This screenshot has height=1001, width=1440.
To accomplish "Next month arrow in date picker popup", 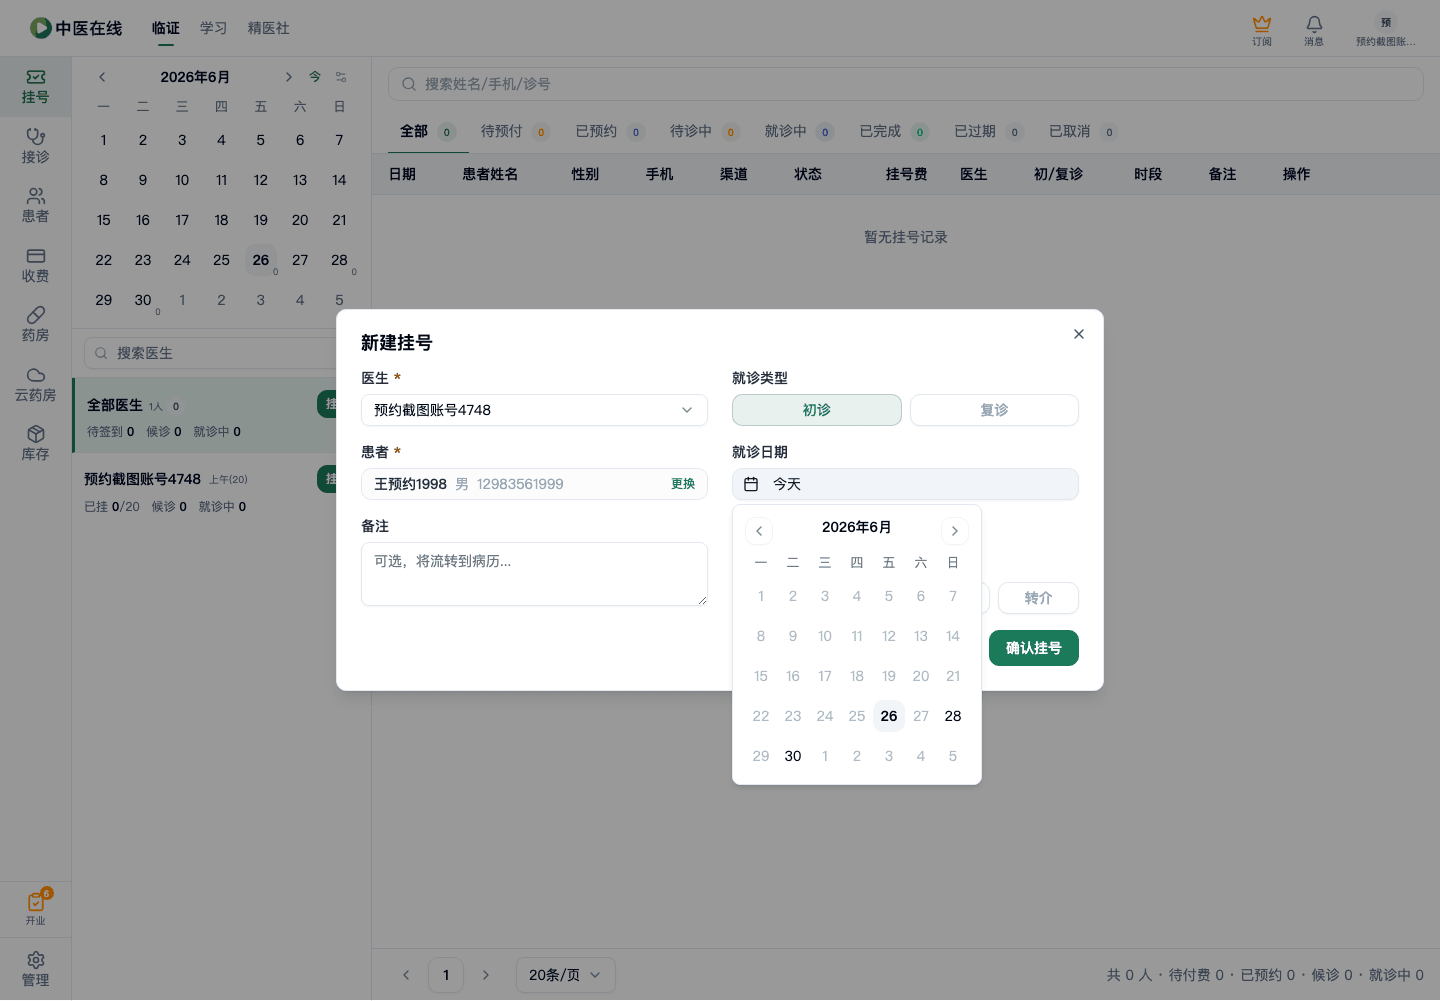I will click(x=955, y=531).
